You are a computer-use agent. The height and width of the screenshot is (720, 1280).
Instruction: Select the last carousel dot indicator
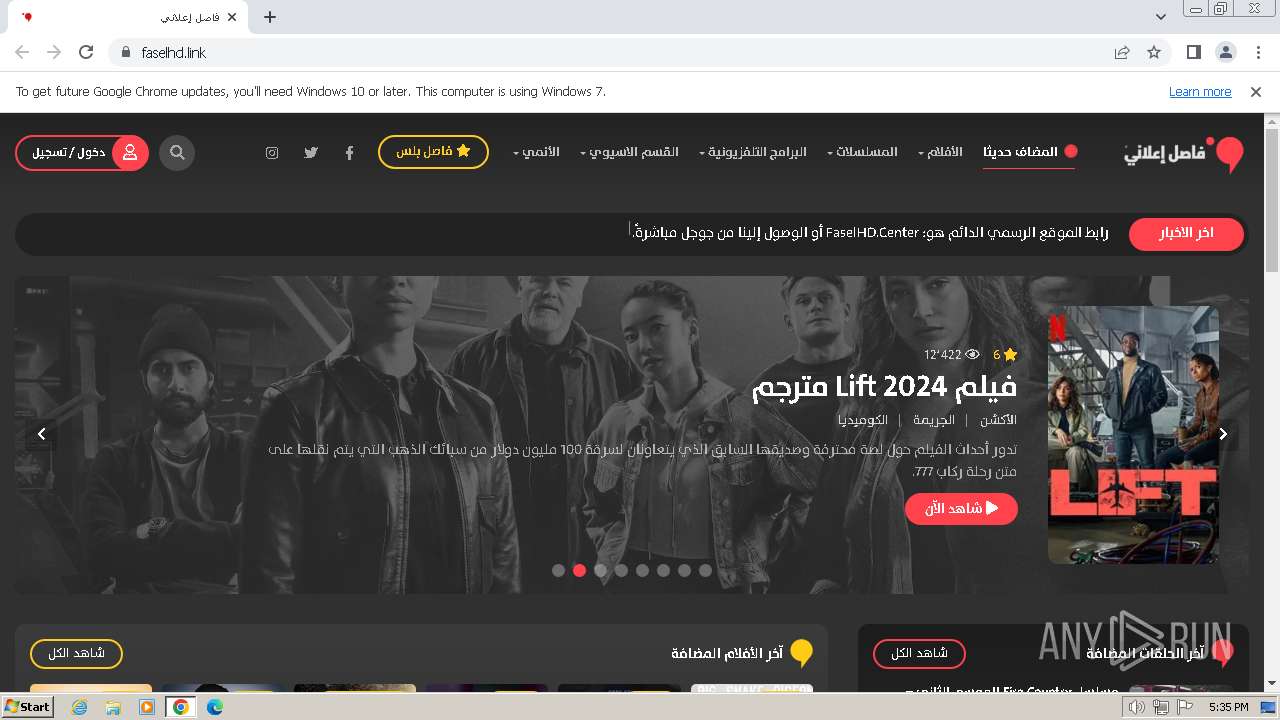pyautogui.click(x=705, y=570)
